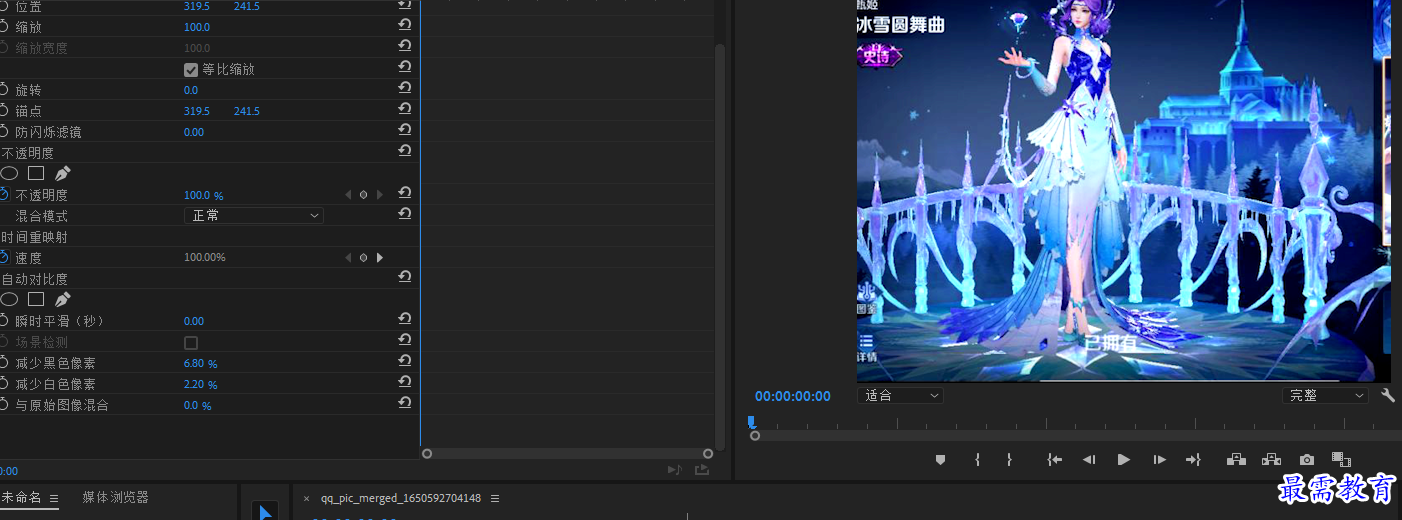Go to previous 不透明度 keyframe
The height and width of the screenshot is (520, 1402).
pyautogui.click(x=348, y=195)
